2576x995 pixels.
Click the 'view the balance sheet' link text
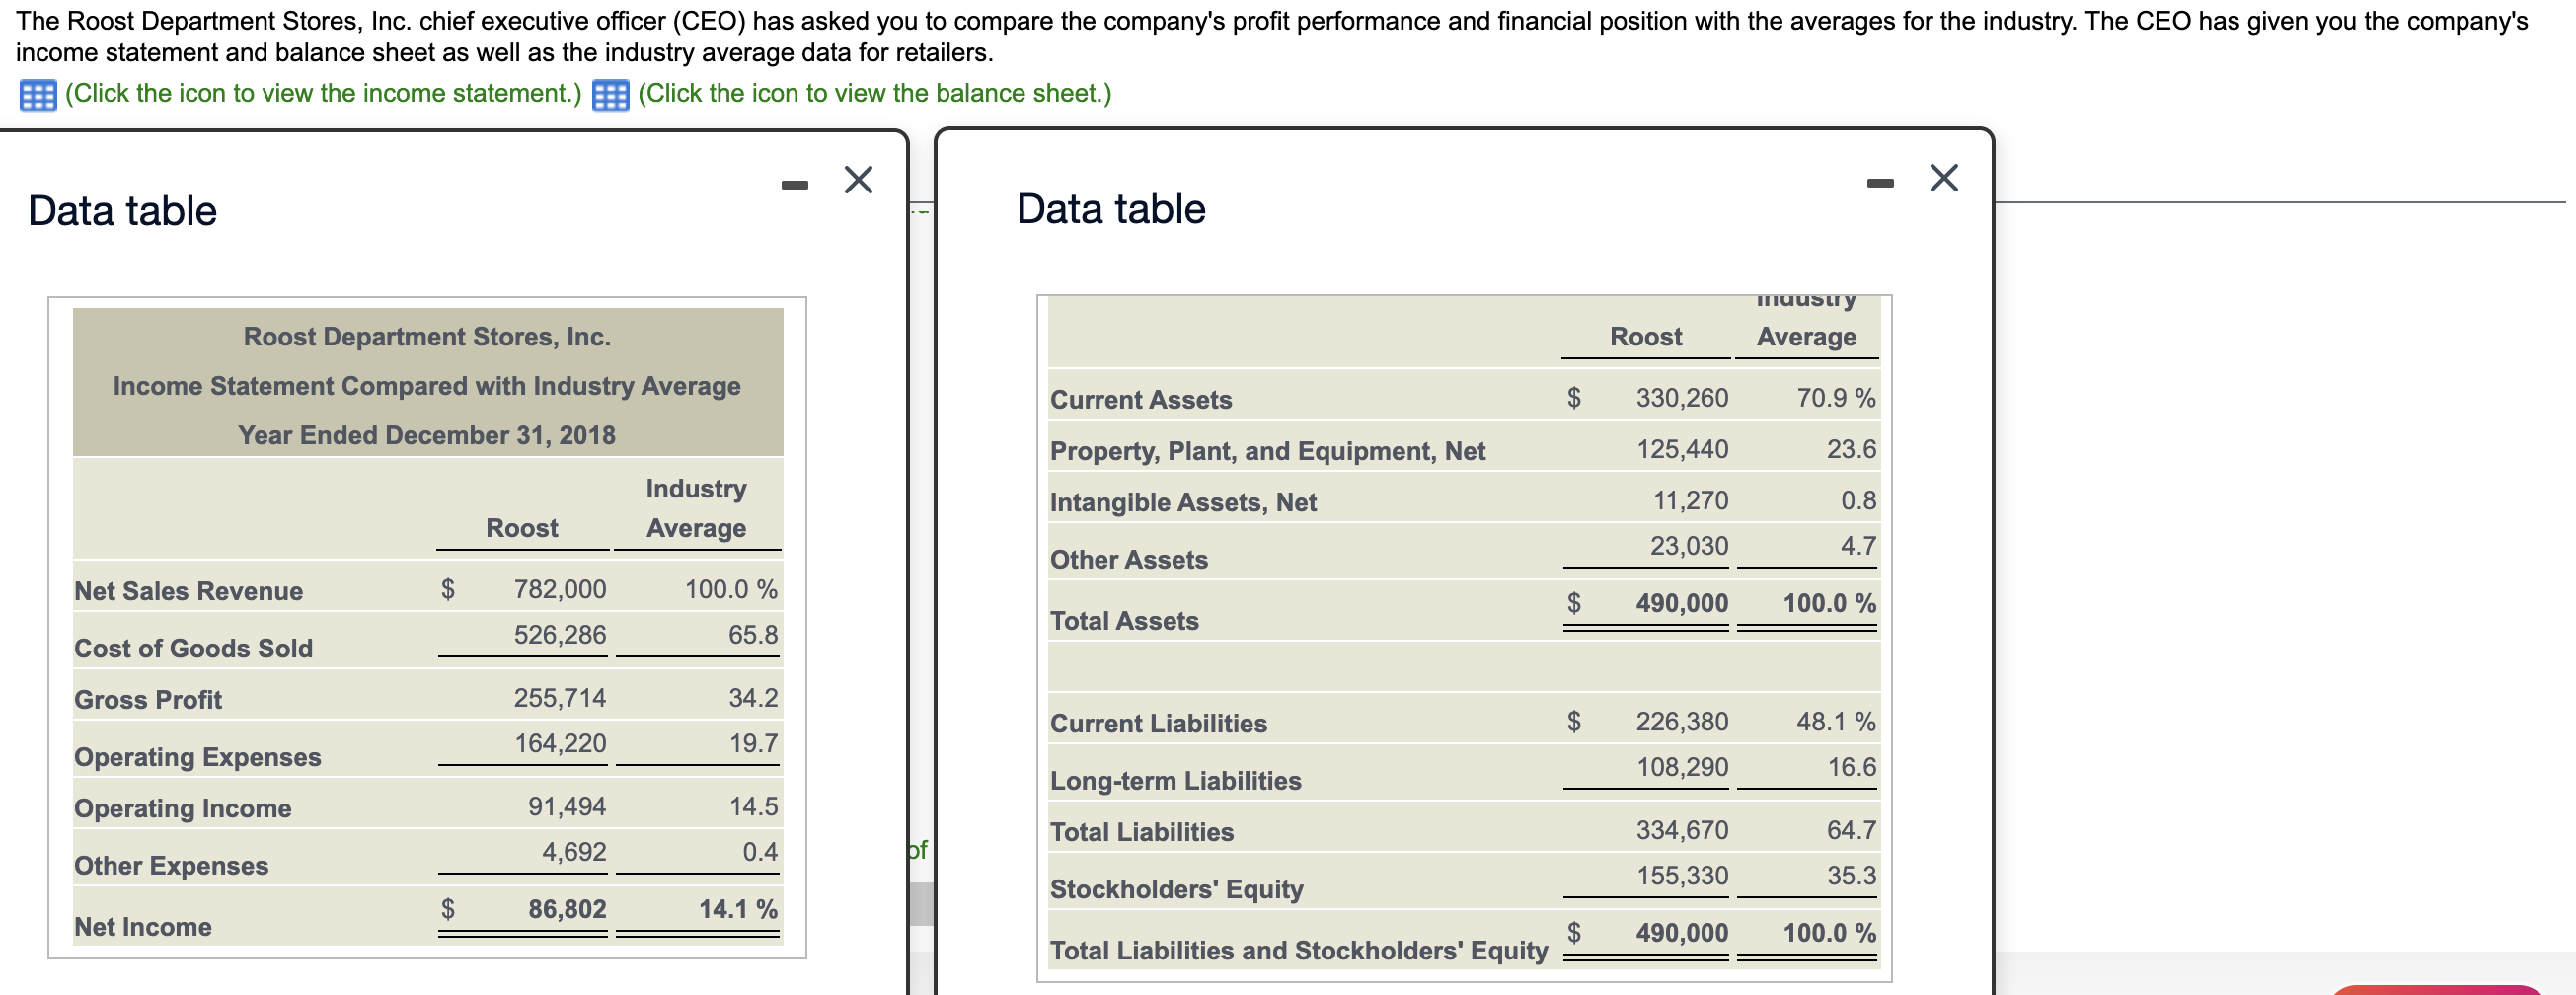[x=874, y=93]
